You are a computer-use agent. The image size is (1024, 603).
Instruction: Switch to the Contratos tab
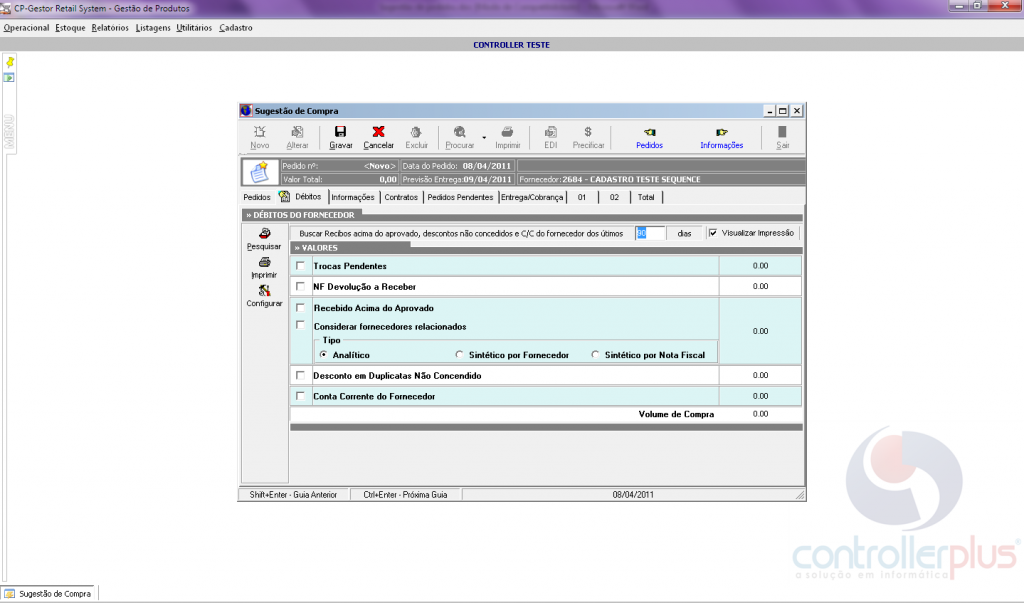pyautogui.click(x=401, y=197)
